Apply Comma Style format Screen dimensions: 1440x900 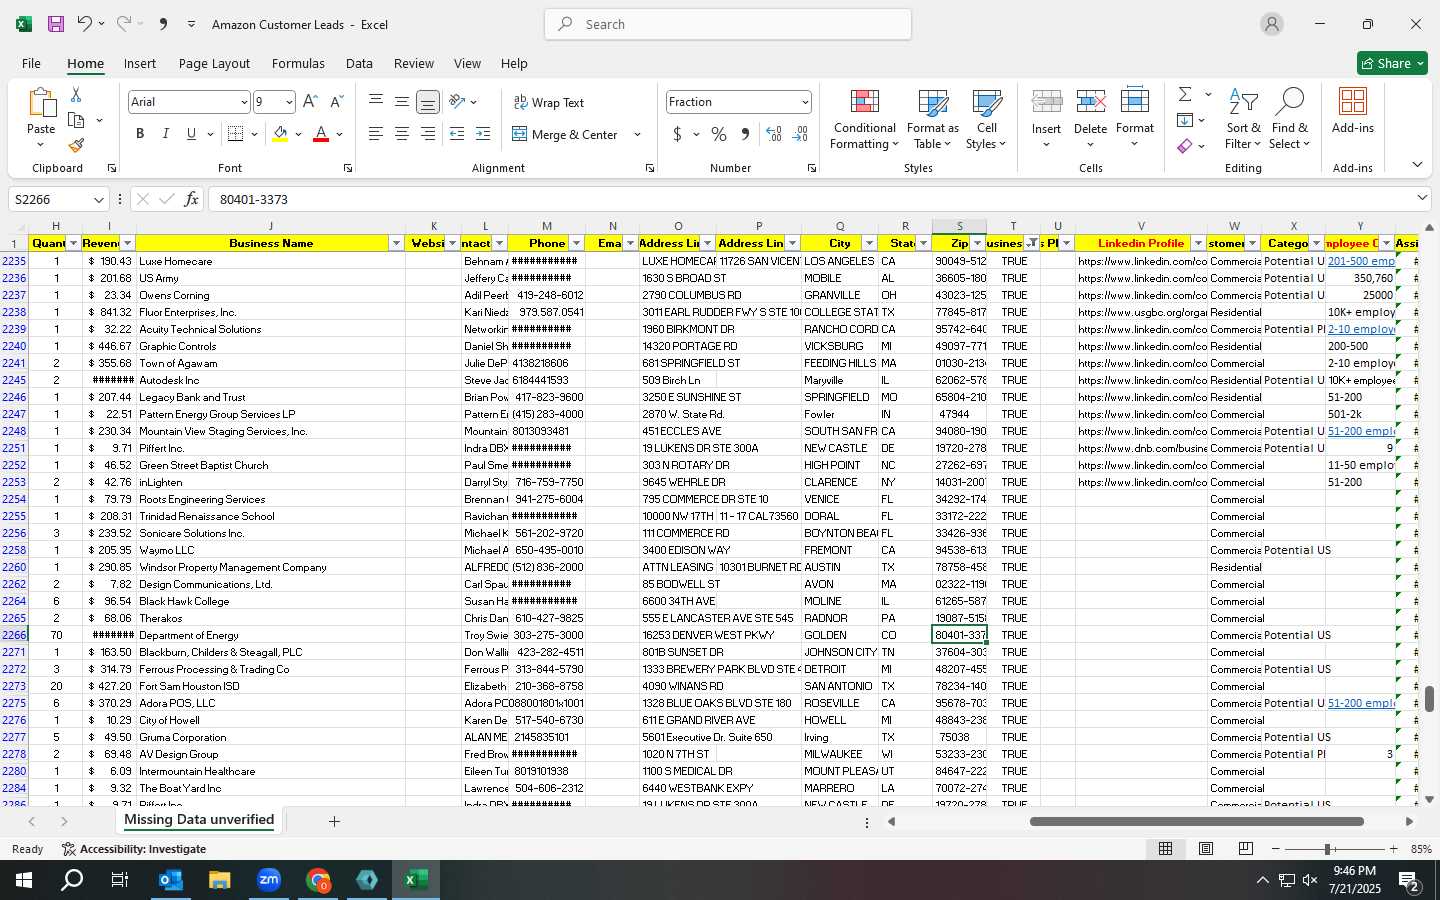click(x=745, y=134)
